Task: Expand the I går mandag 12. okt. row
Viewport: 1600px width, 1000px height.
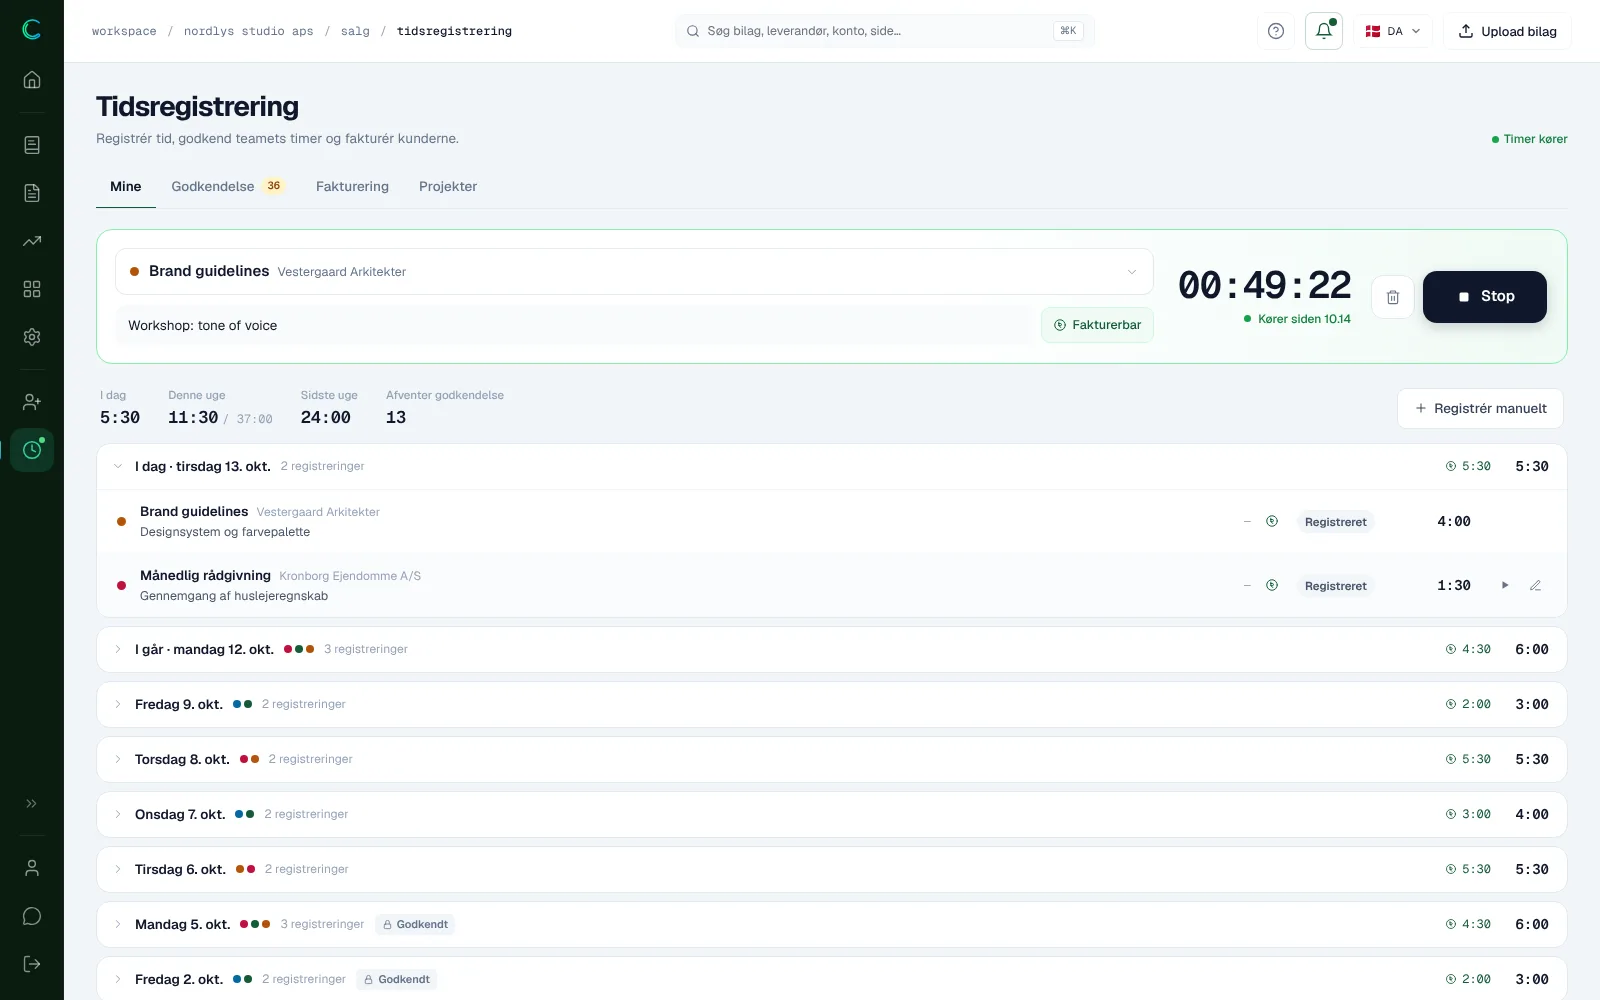Action: click(832, 649)
